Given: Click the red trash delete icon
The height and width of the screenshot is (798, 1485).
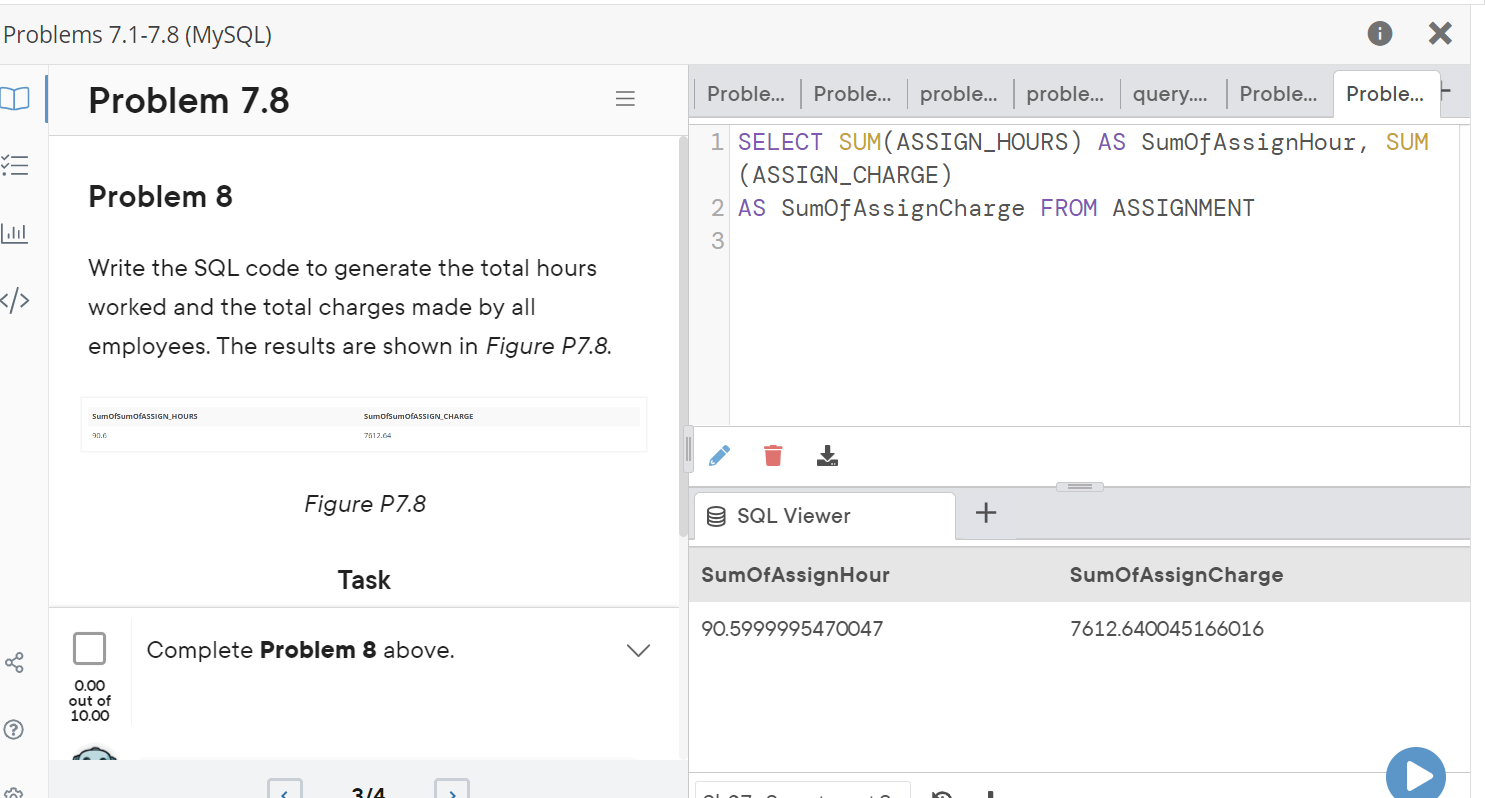Looking at the screenshot, I should coord(773,455).
